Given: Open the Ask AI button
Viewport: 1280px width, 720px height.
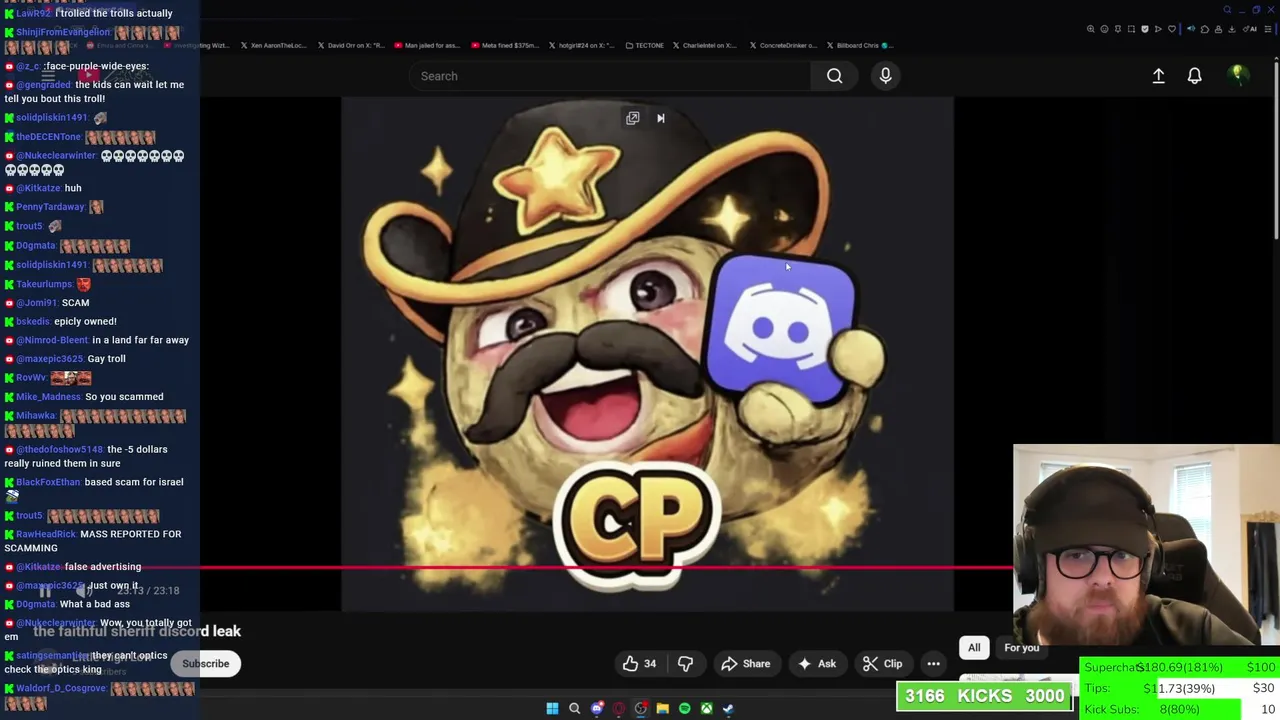Looking at the screenshot, I should click(x=816, y=664).
